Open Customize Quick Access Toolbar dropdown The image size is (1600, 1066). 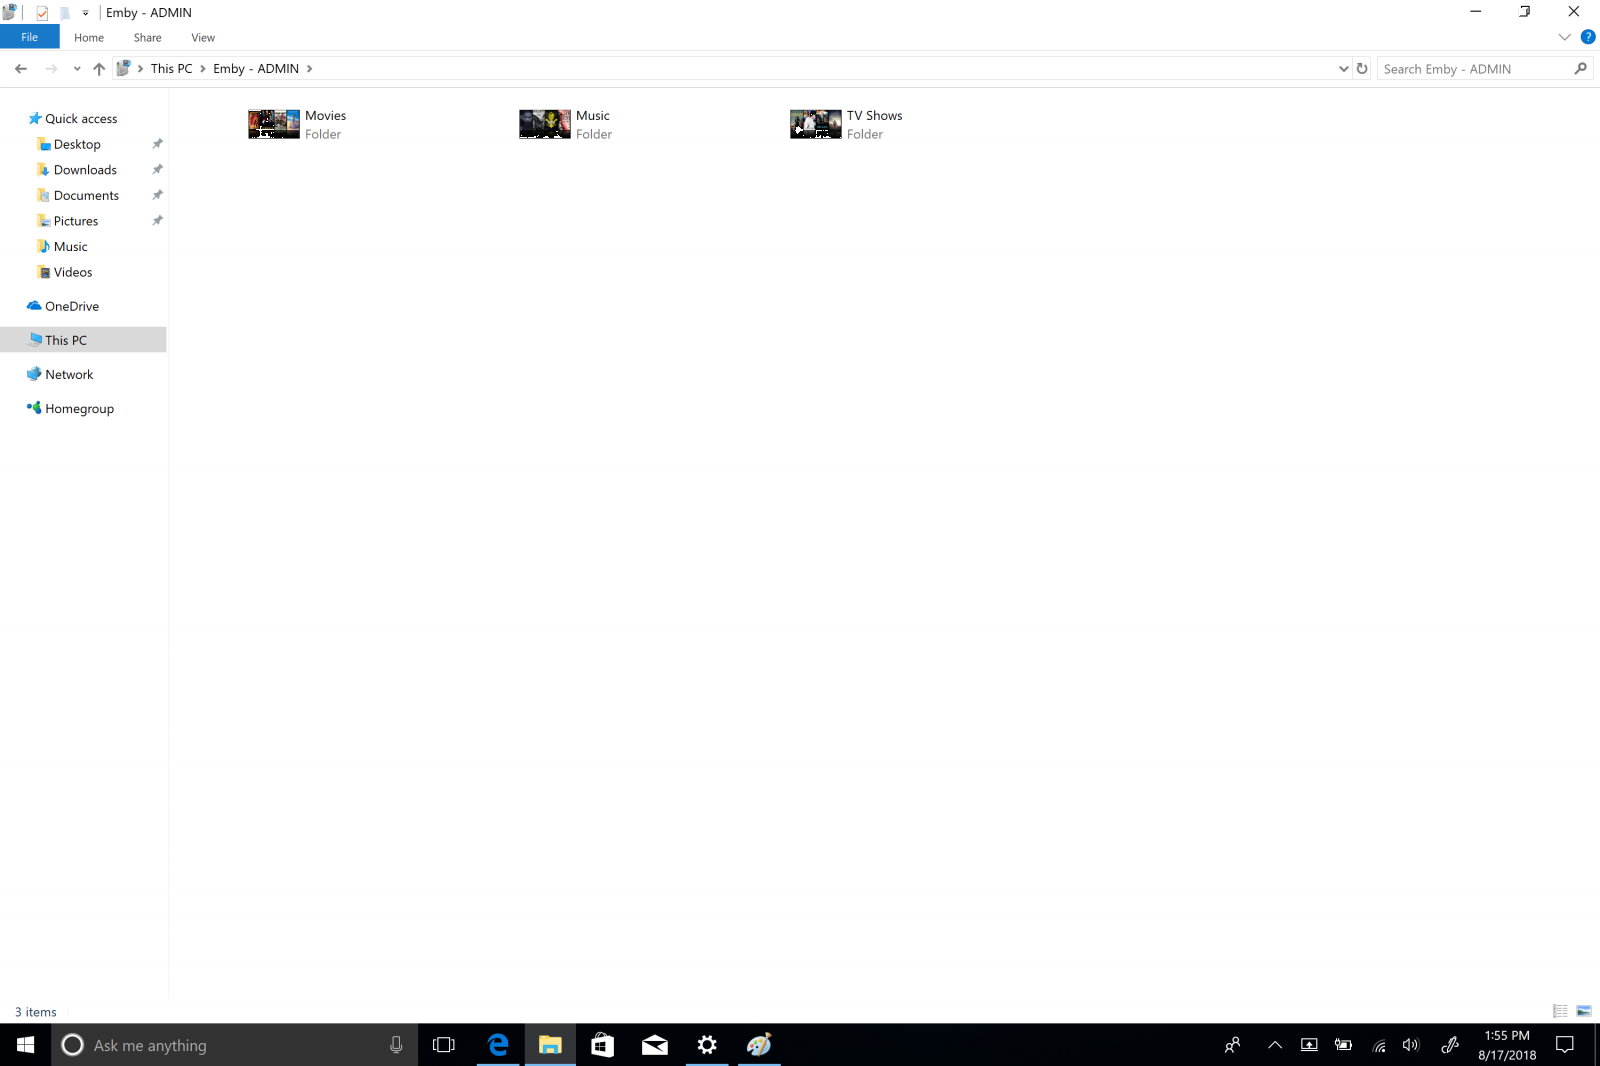coord(86,13)
